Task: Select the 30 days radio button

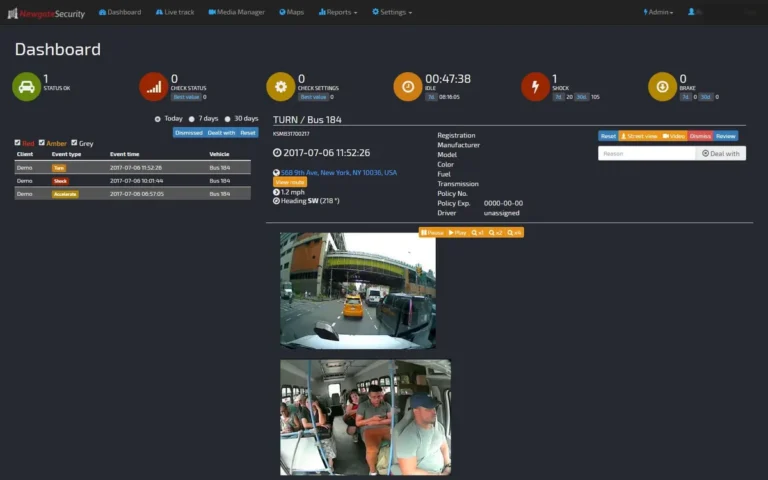Action: click(227, 119)
